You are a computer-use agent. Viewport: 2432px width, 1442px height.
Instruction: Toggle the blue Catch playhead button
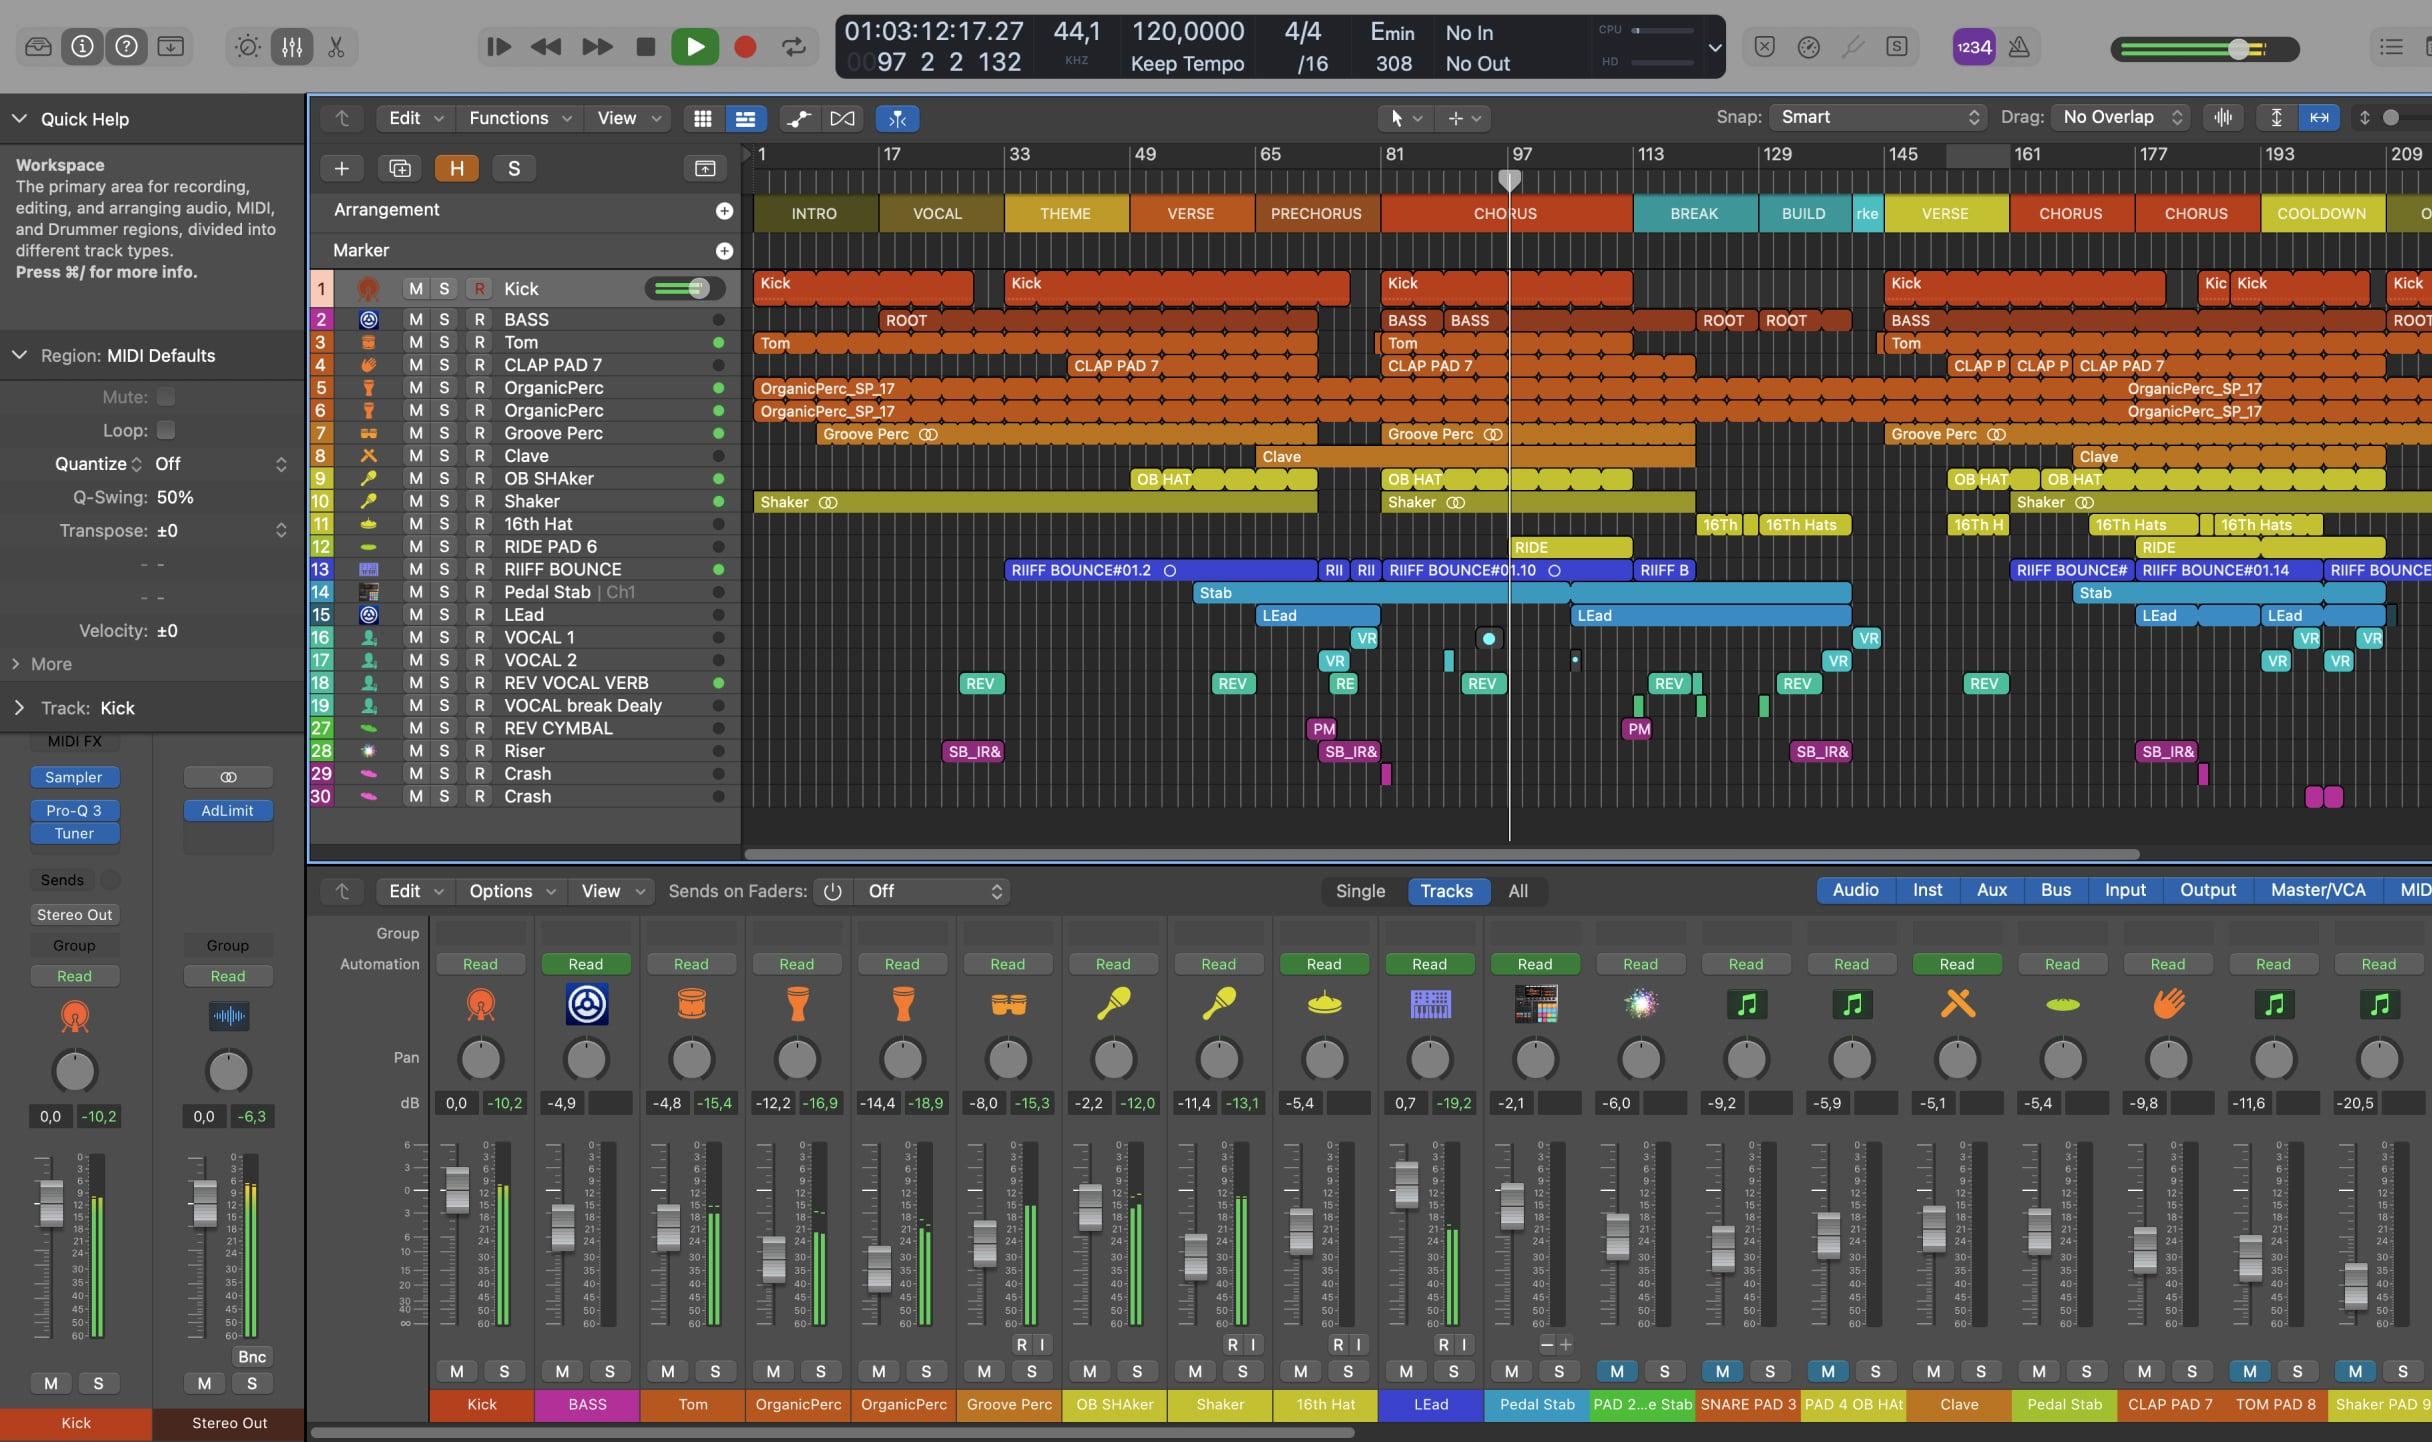[x=897, y=118]
